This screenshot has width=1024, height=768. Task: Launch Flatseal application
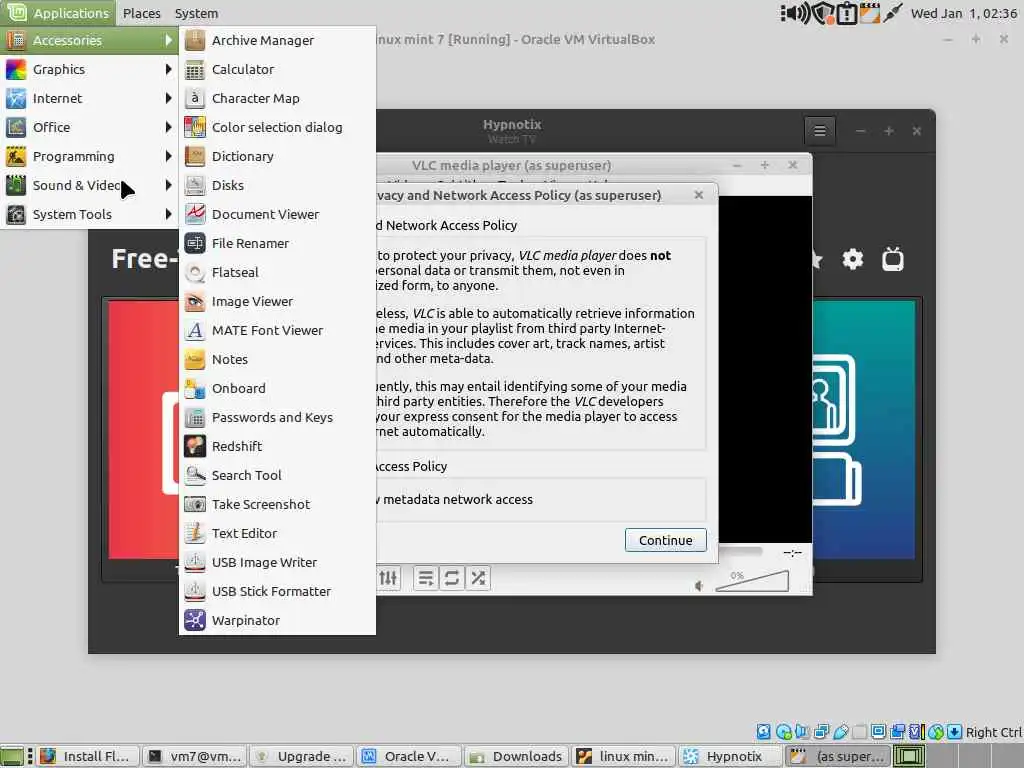277,272
